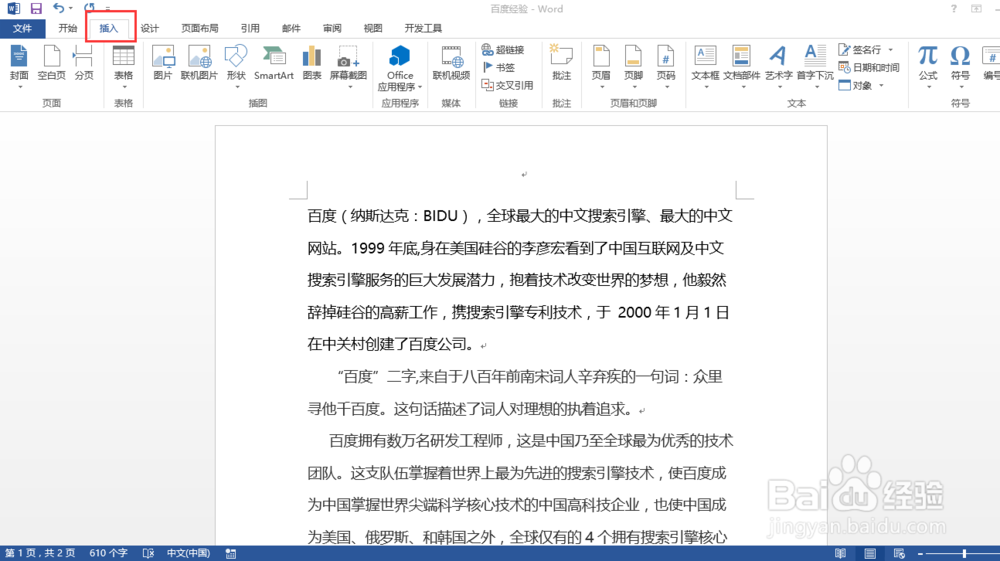This screenshot has height=561, width=1000.
Task: Expand Header (页眉) dropdown arrow
Action: coord(601,87)
